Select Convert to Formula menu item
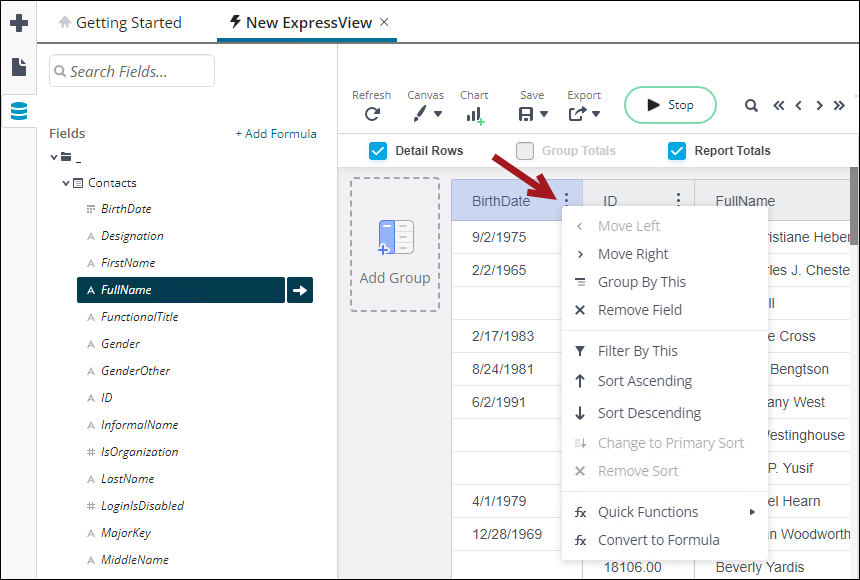 coord(665,540)
